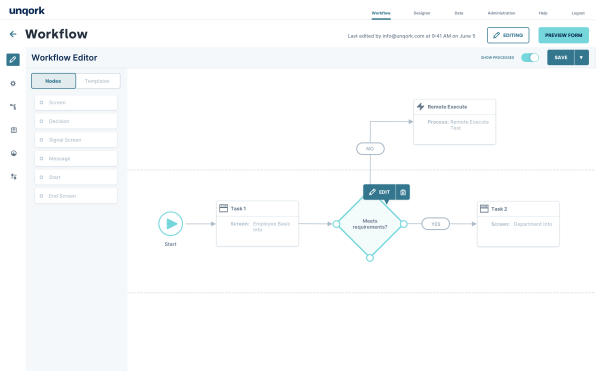Viewport: 596px width, 371px height.
Task: Click the Remote Execute lightning bolt icon
Action: [420, 106]
